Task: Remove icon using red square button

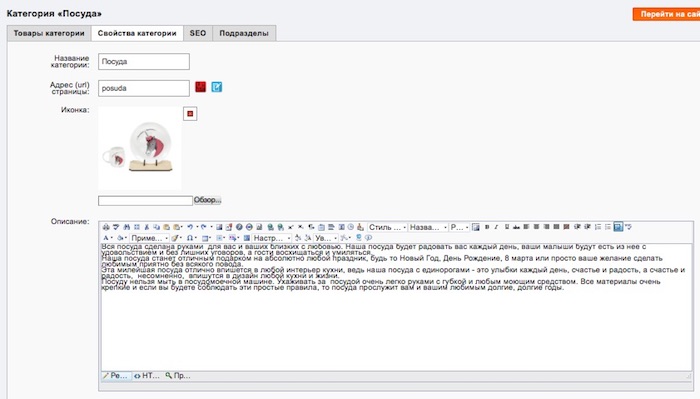Action: (190, 114)
